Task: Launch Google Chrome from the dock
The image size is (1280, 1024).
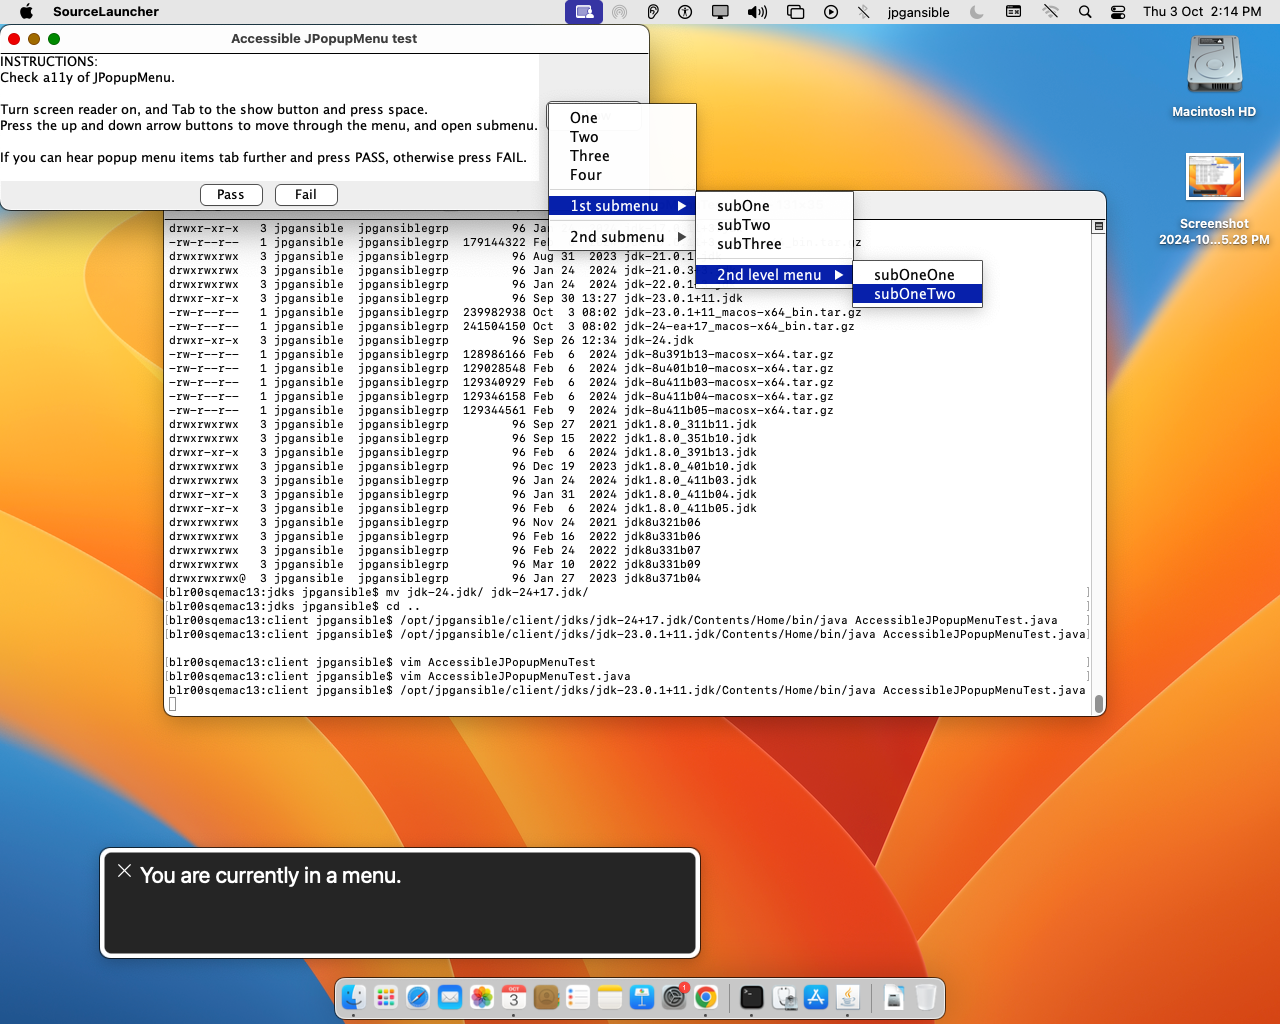Action: pos(706,997)
